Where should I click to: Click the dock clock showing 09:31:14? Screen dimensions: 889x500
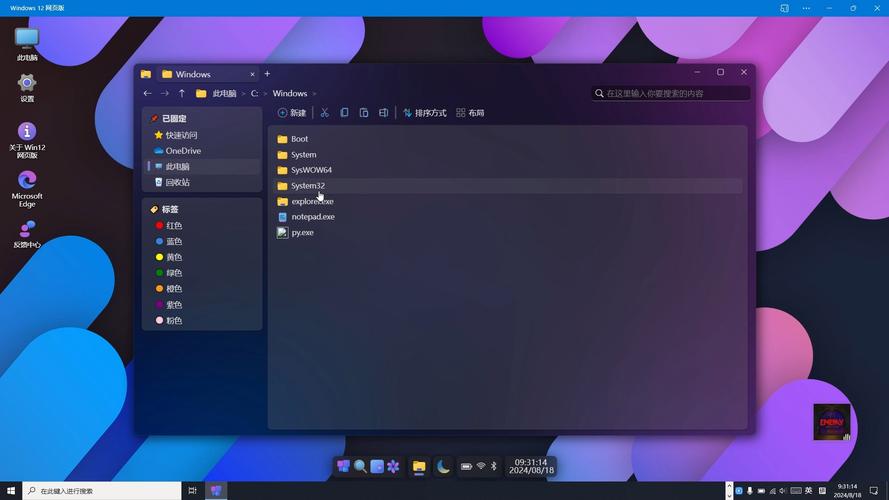point(531,467)
